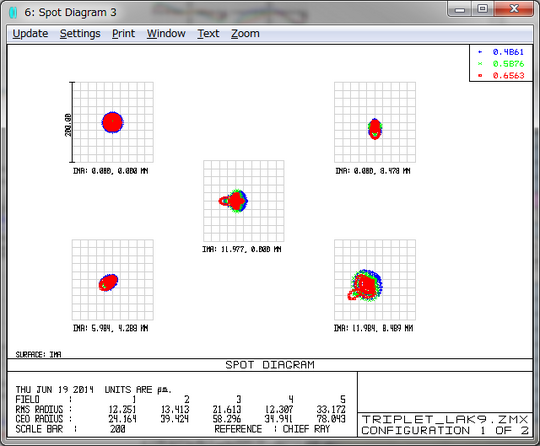Open the Text menu
Image resolution: width=540 pixels, height=446 pixels.
point(208,34)
